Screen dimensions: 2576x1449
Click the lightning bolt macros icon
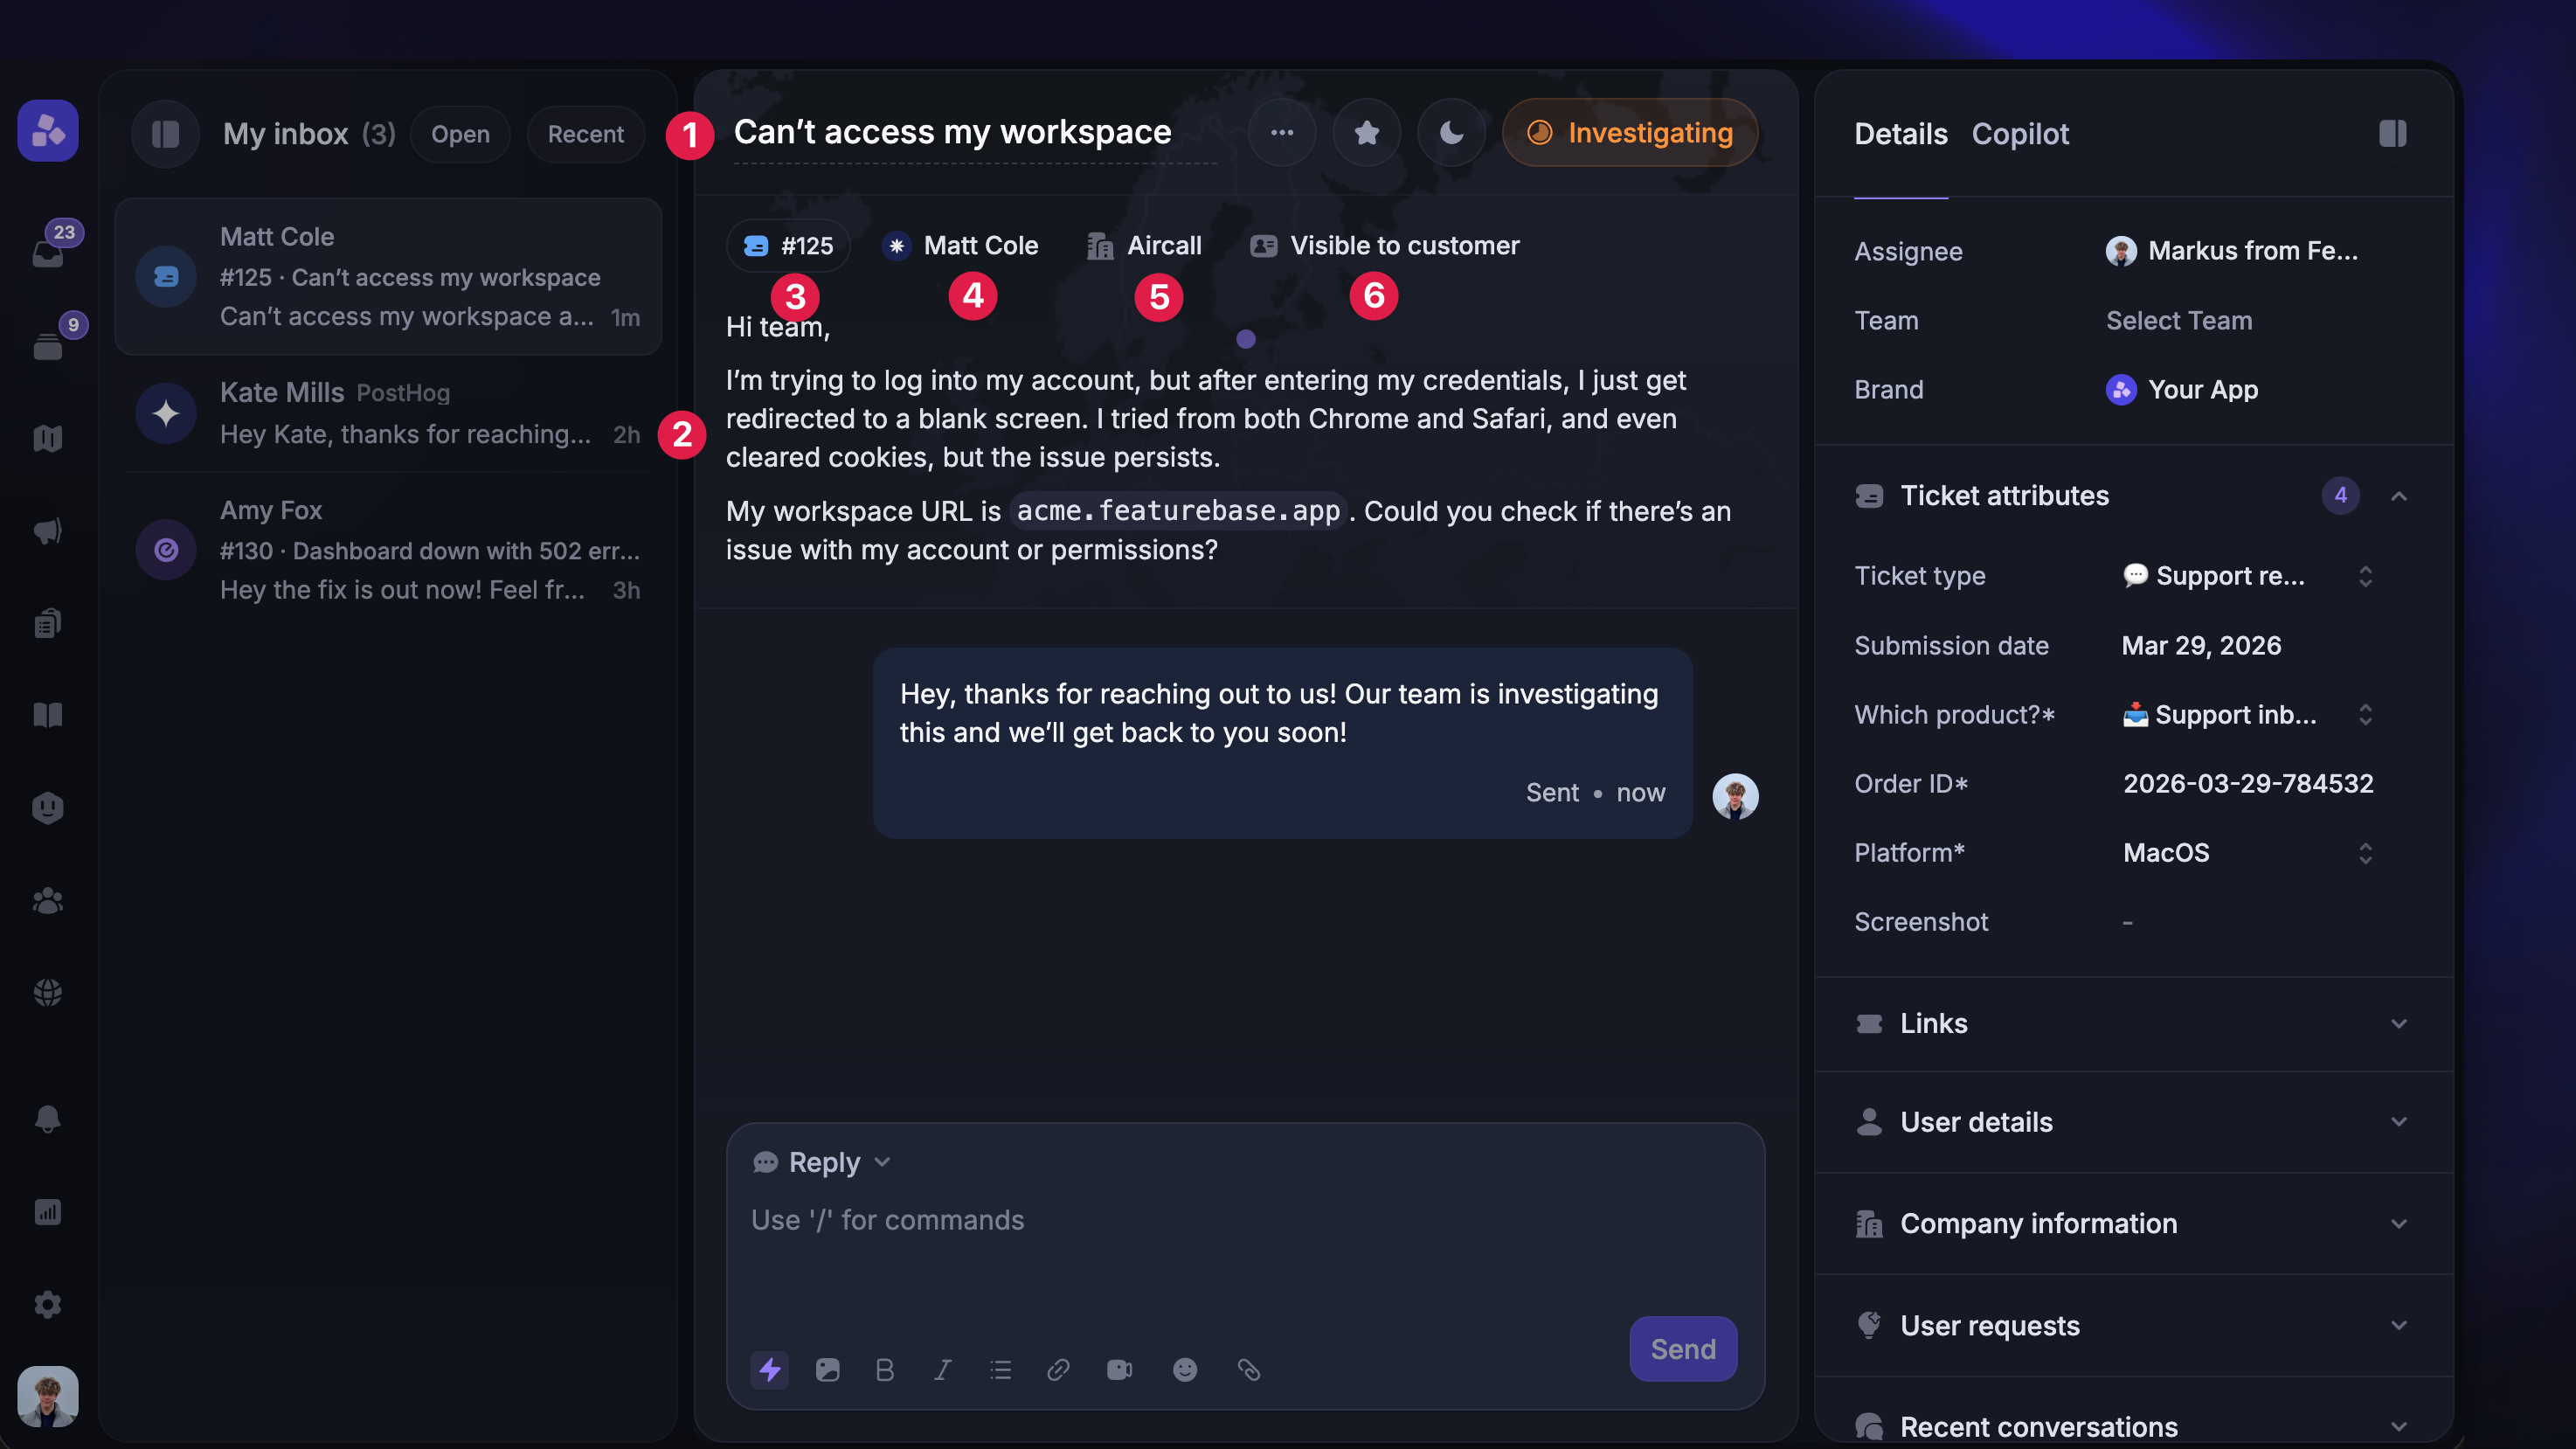click(769, 1369)
